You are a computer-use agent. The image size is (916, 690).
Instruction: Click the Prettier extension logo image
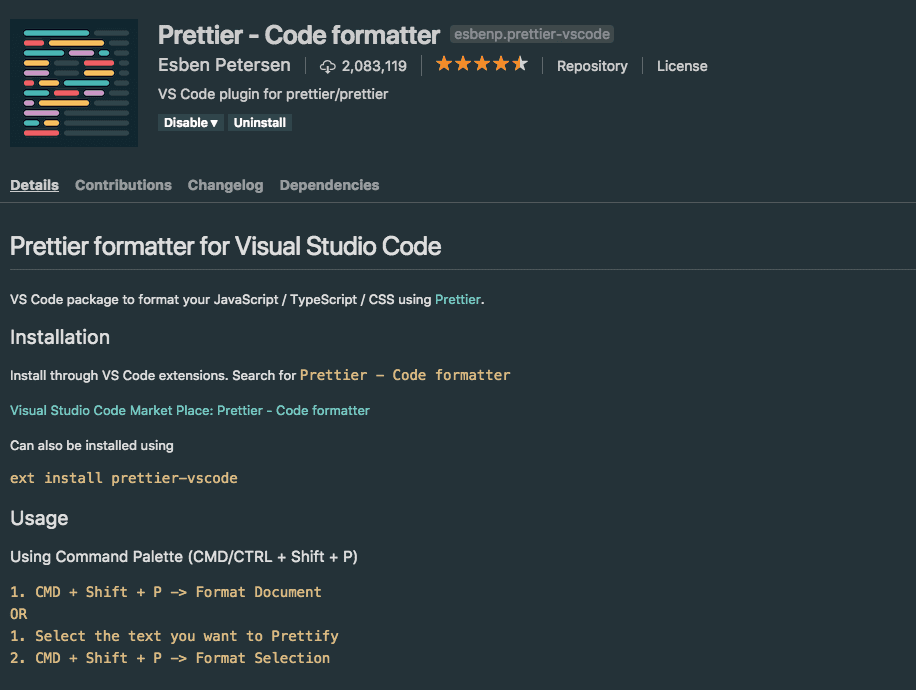coord(74,83)
